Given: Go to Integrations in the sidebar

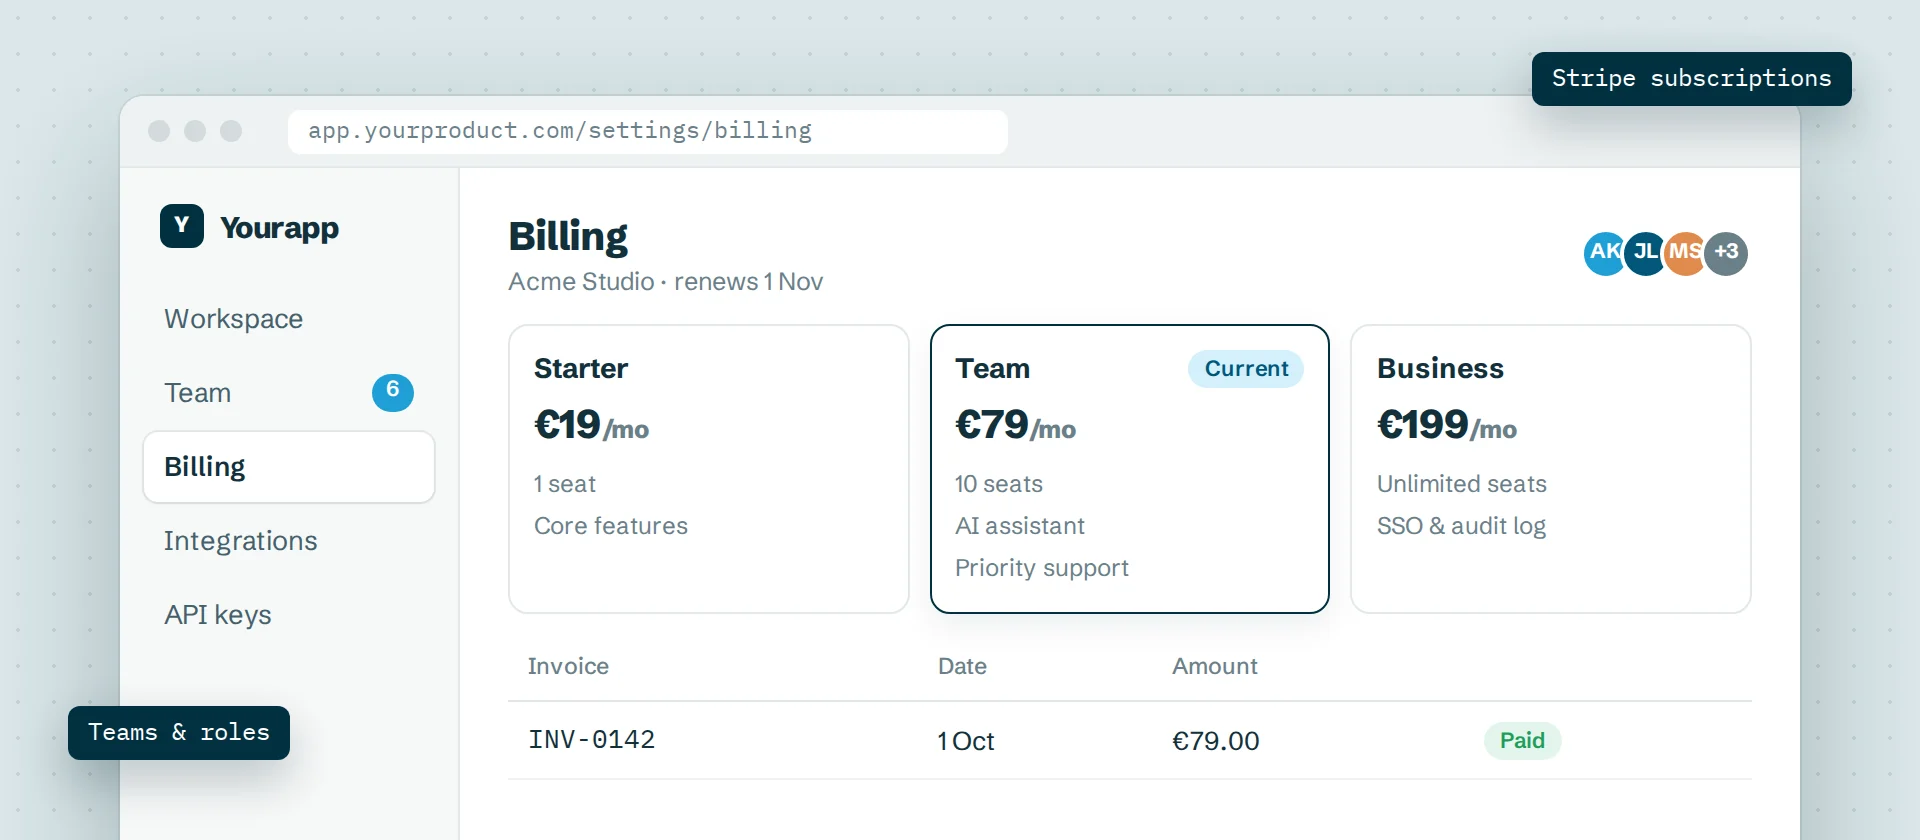Looking at the screenshot, I should (240, 541).
